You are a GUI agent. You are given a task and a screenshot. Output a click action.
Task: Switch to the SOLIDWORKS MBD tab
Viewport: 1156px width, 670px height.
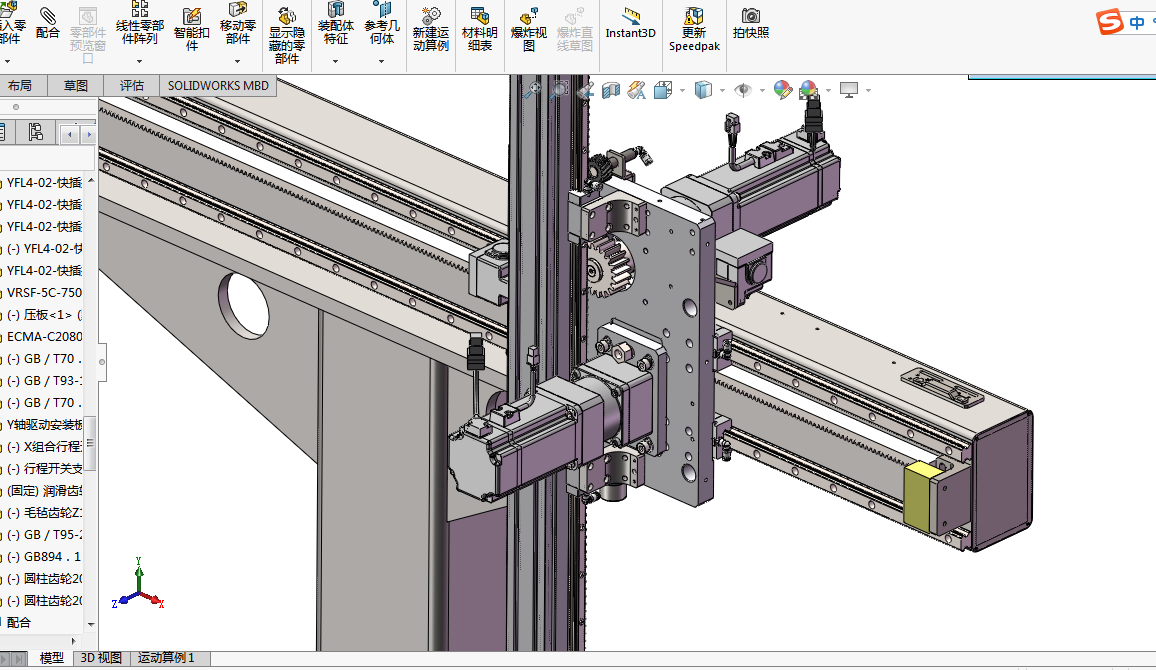[217, 86]
